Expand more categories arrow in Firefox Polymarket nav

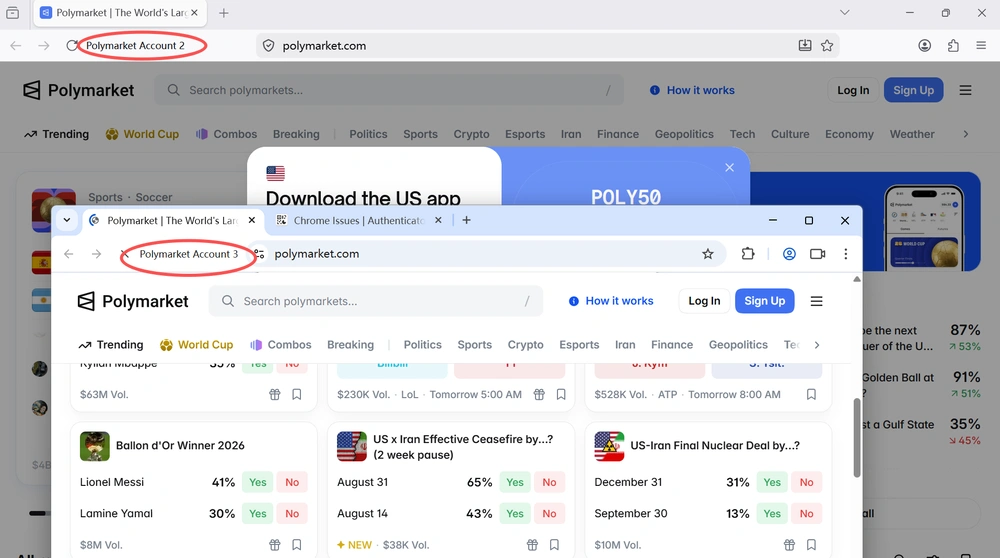[x=966, y=134]
